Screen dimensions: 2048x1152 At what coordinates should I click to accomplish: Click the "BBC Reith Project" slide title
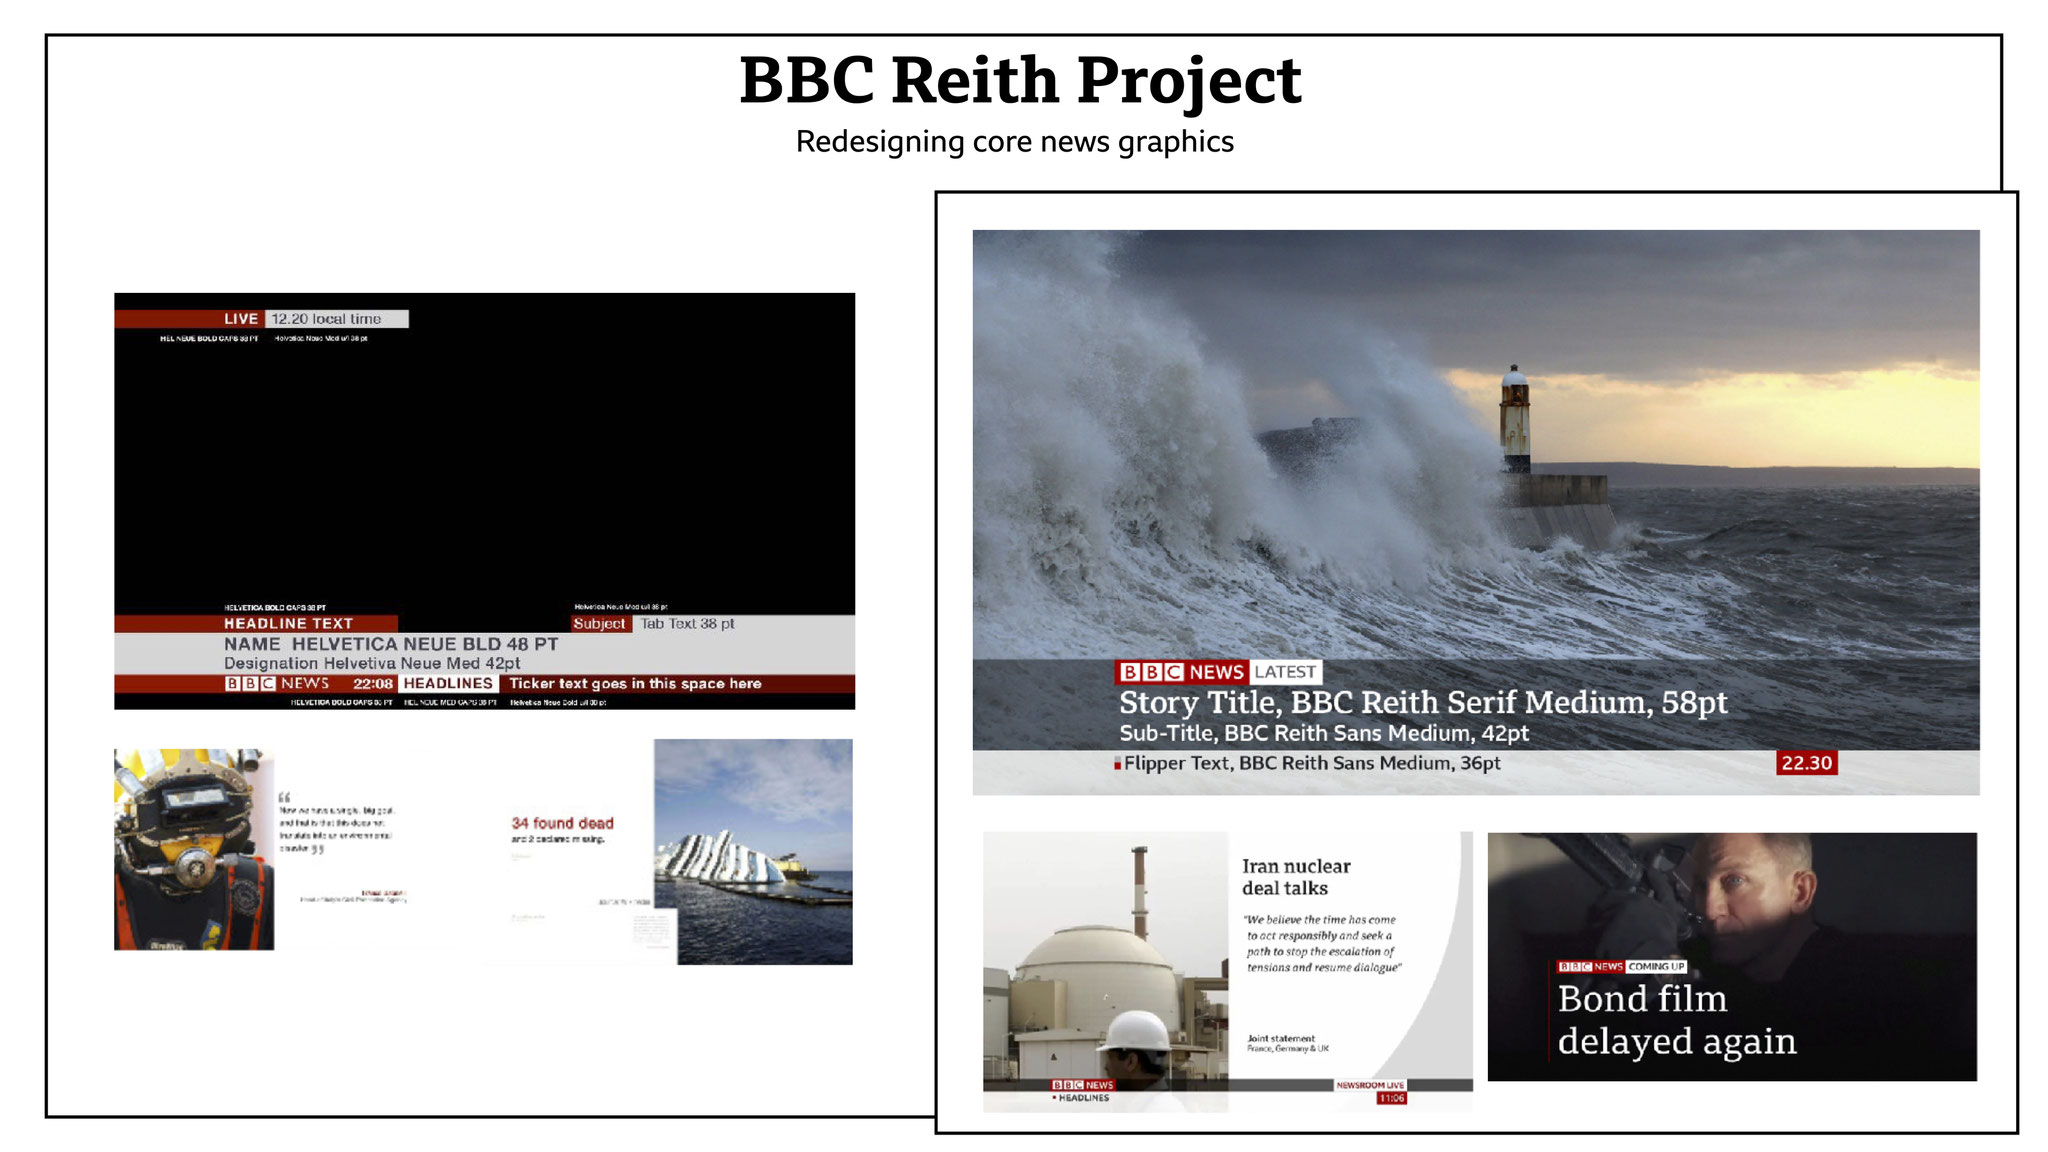tap(1019, 79)
